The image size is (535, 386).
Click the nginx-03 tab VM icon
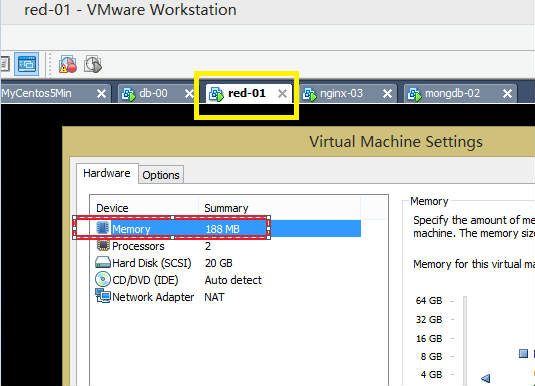(310, 94)
